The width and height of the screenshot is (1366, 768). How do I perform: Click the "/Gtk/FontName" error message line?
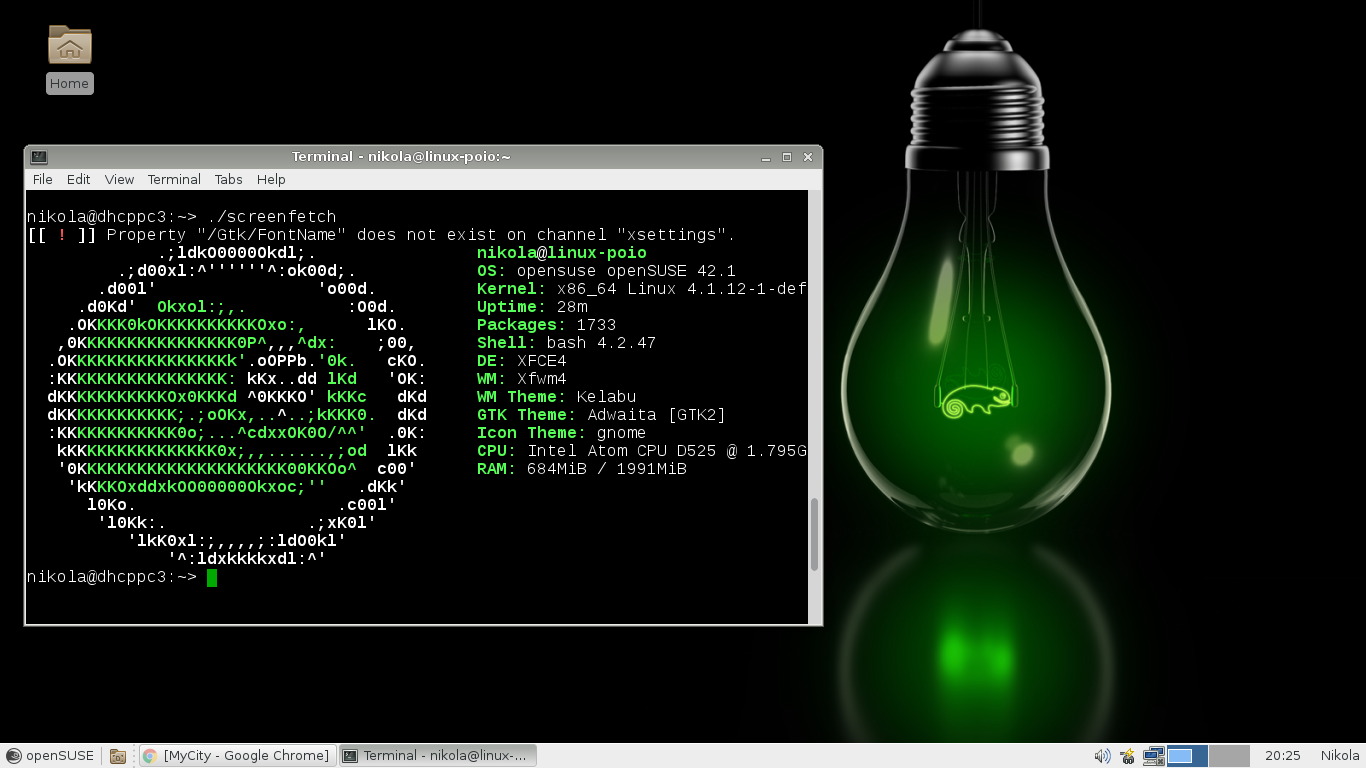tap(382, 235)
